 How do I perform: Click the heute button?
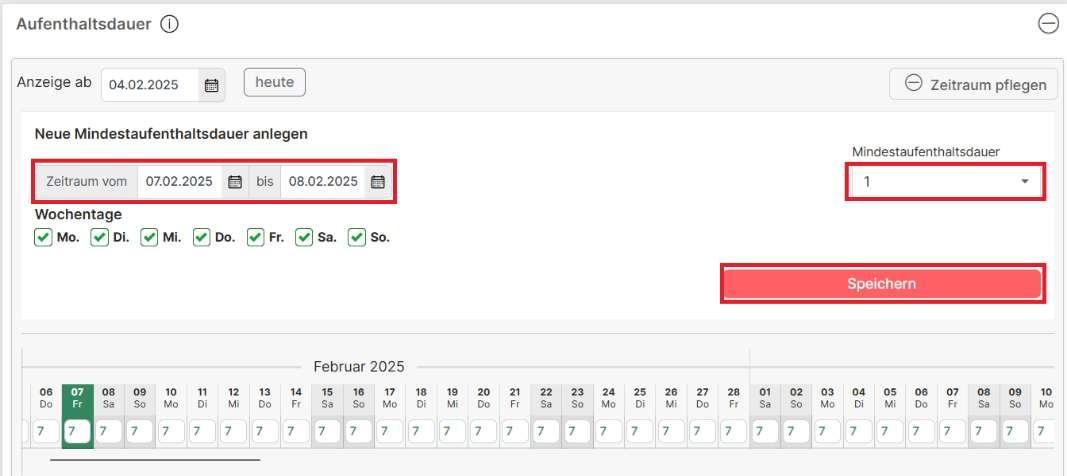tap(274, 83)
